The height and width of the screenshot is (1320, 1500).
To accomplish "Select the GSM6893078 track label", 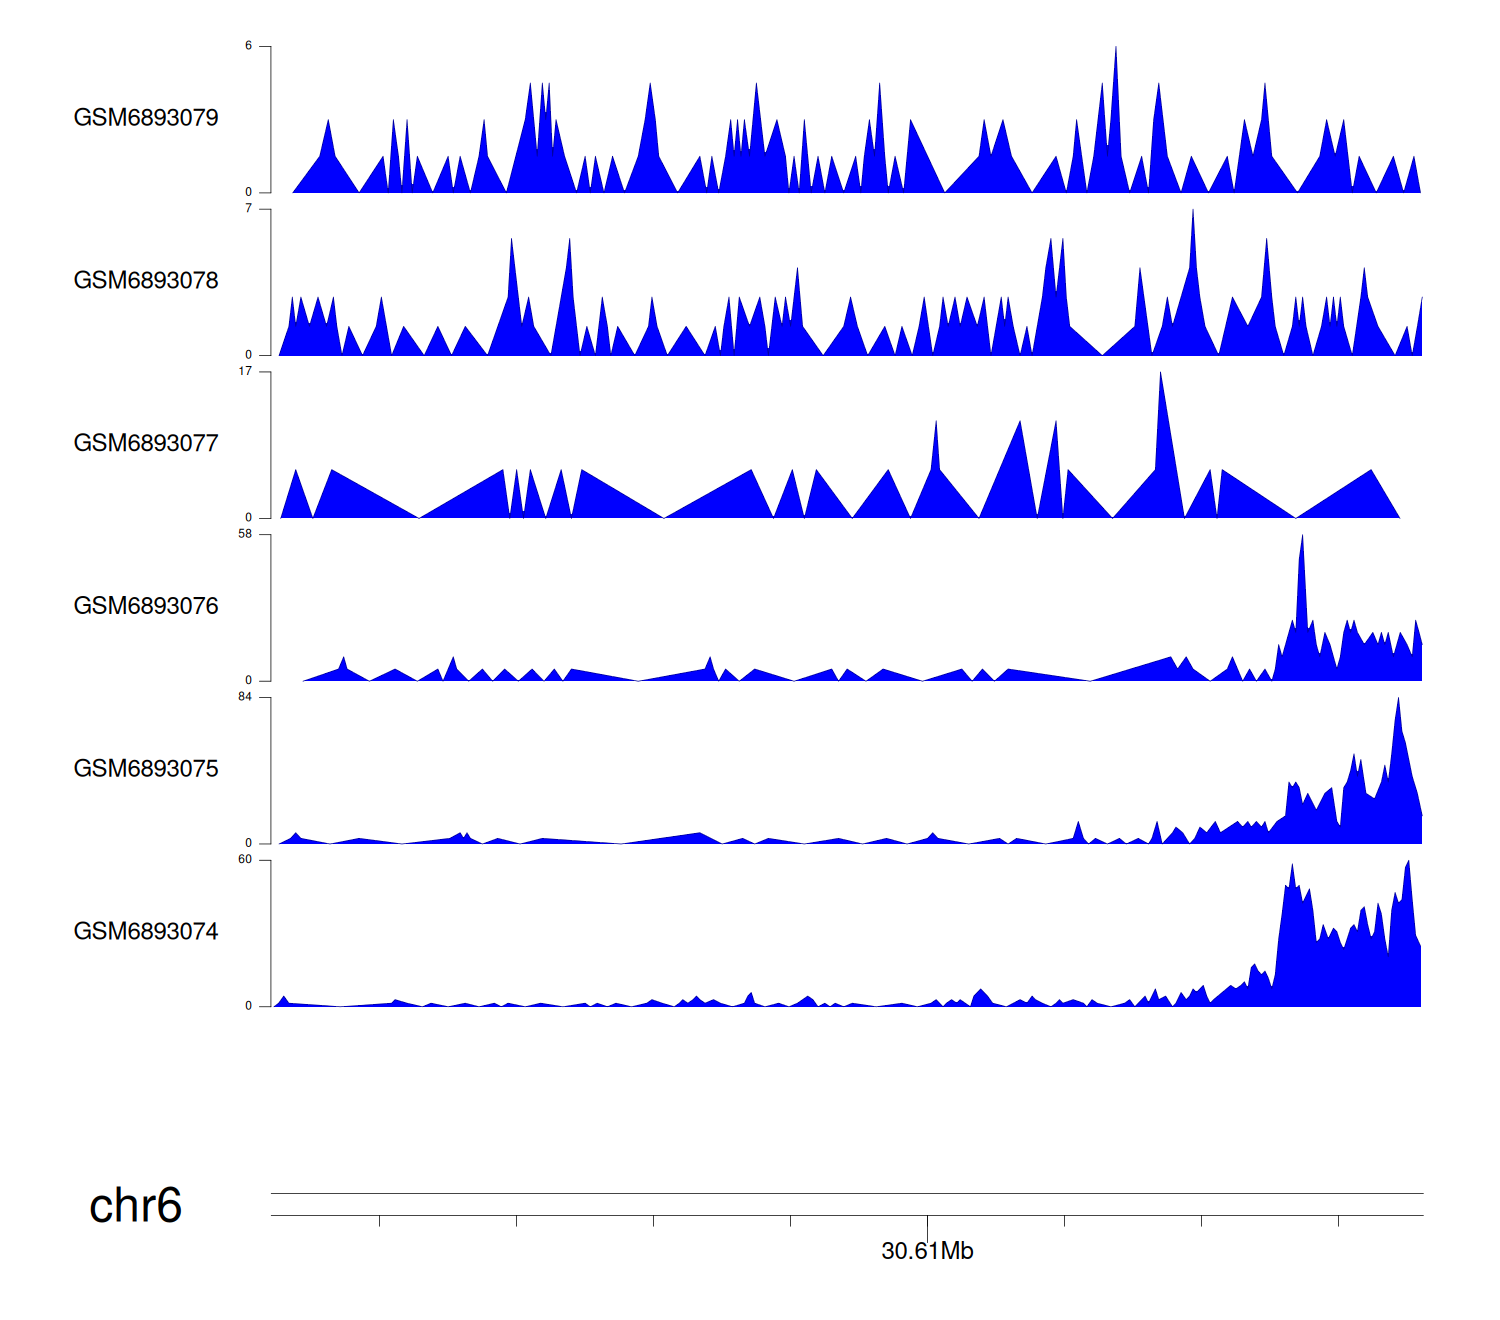I will tap(146, 281).
